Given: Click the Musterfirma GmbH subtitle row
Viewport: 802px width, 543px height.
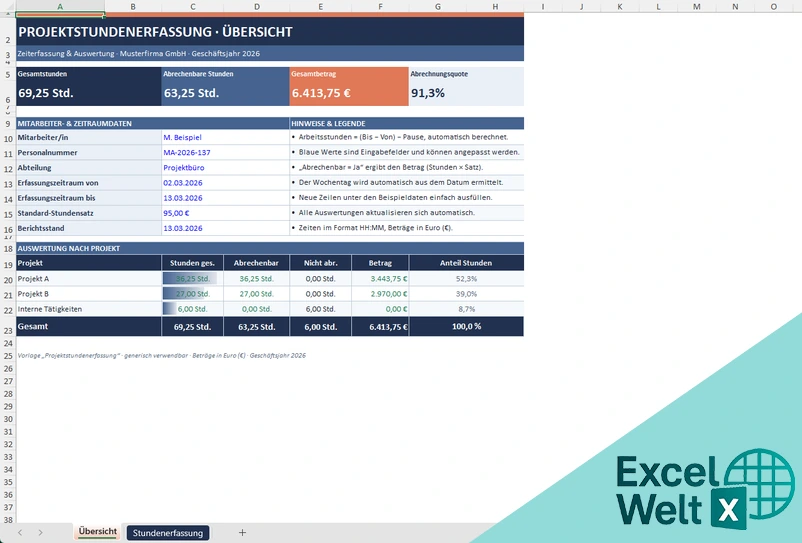Looking at the screenshot, I should click(270, 53).
